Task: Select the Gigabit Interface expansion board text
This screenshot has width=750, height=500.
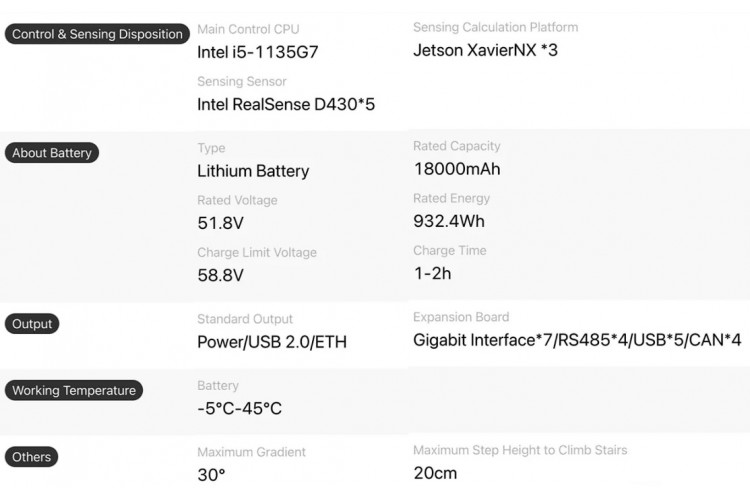Action: tap(577, 340)
